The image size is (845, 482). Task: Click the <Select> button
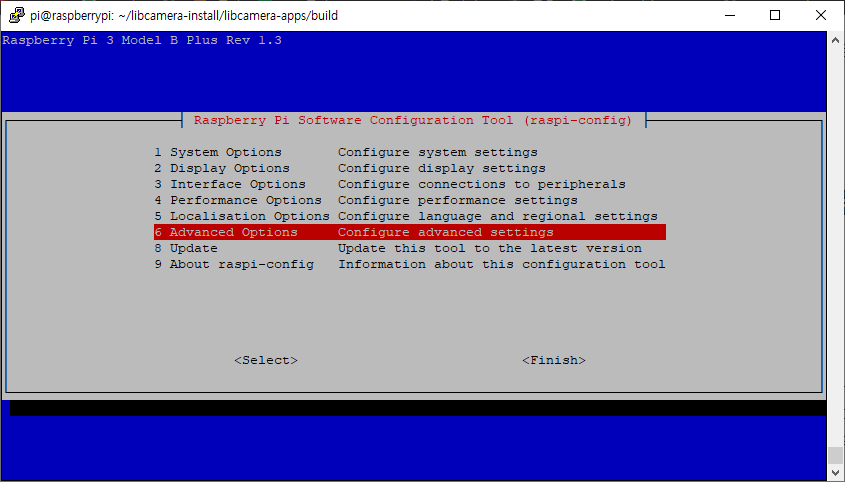266,360
